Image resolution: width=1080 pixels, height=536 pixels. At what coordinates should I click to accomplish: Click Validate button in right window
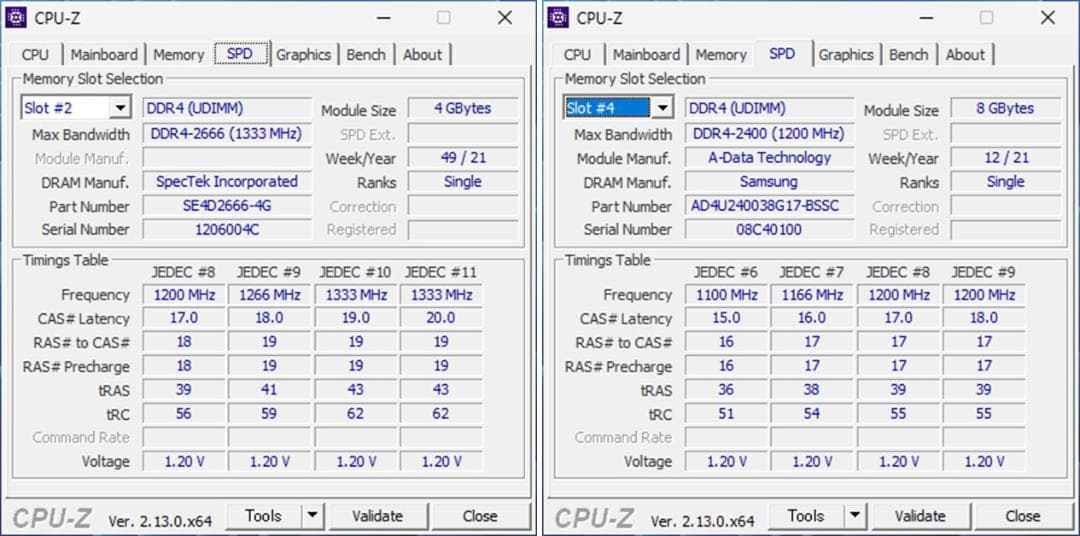[x=920, y=515]
